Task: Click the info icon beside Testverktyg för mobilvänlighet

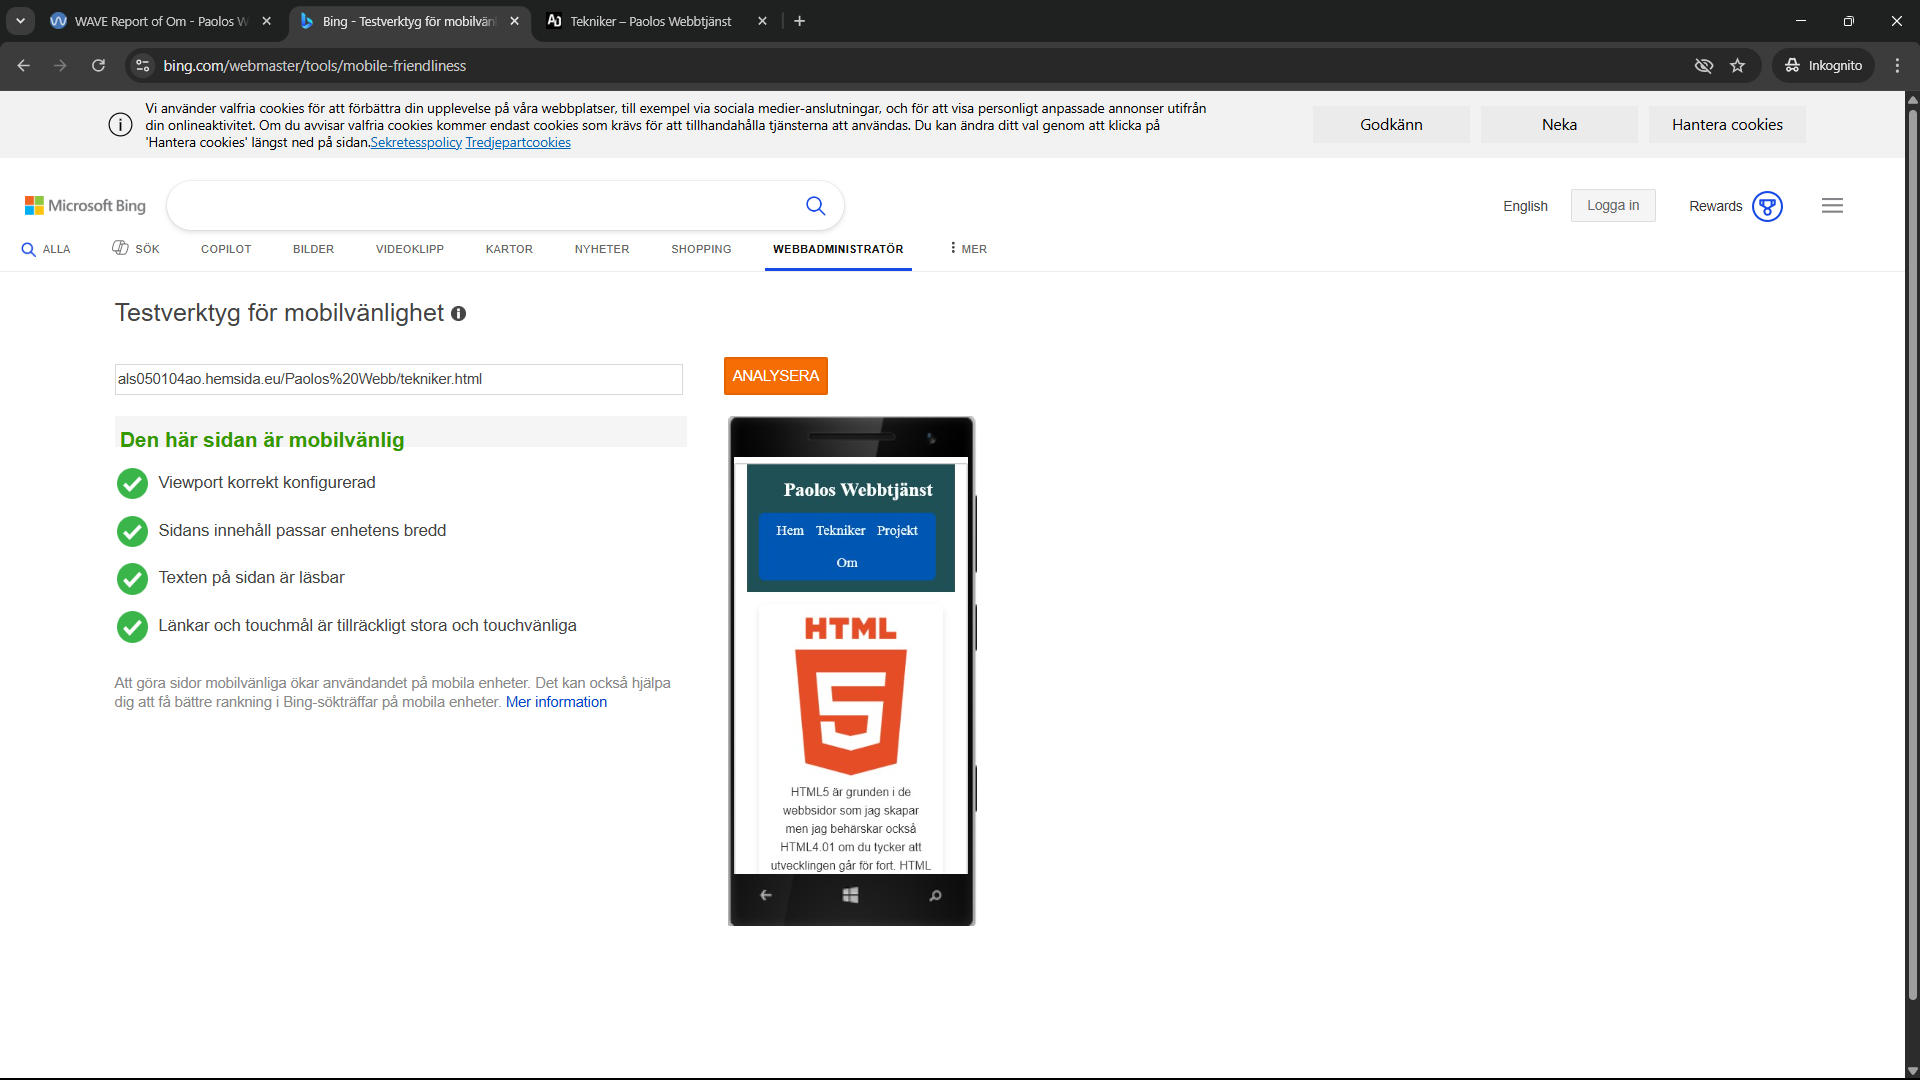Action: 458,314
